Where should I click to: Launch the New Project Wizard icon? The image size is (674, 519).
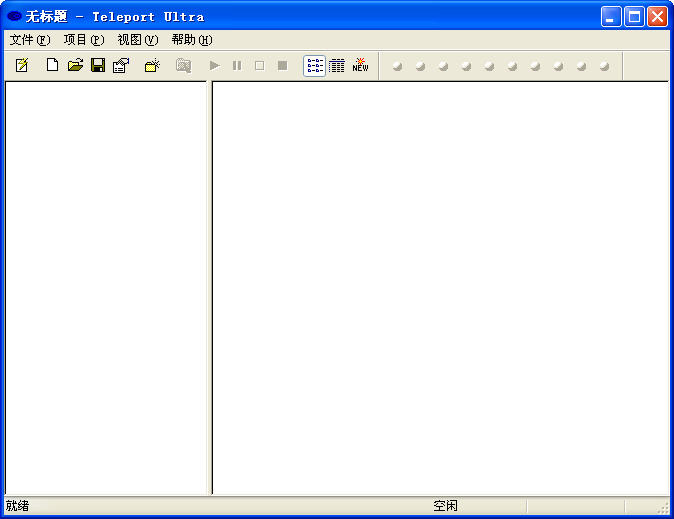pyautogui.click(x=21, y=65)
